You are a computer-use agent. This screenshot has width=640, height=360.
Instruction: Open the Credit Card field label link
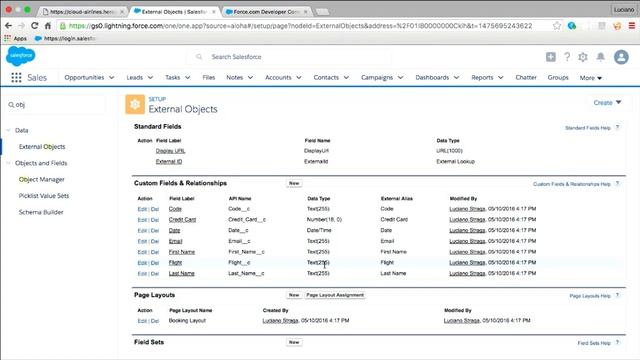[x=182, y=220]
